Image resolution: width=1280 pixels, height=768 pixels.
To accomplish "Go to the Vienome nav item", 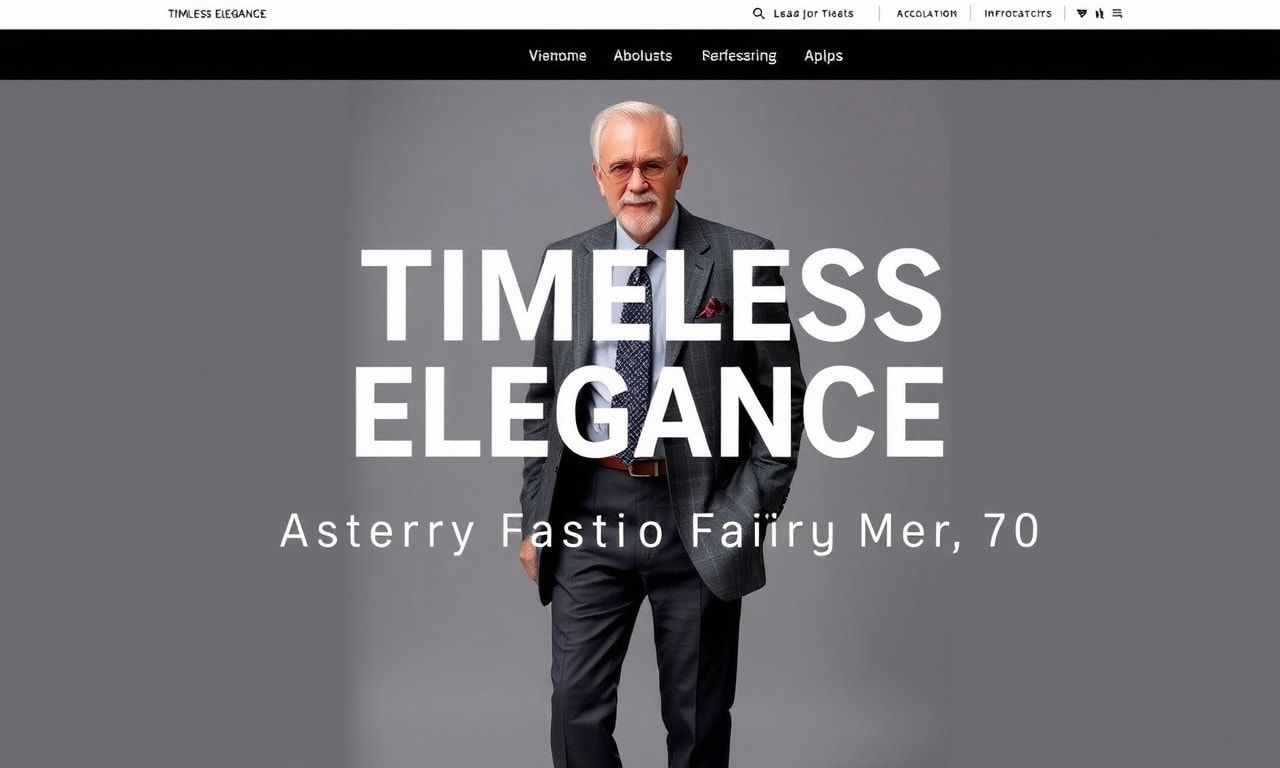I will point(557,56).
